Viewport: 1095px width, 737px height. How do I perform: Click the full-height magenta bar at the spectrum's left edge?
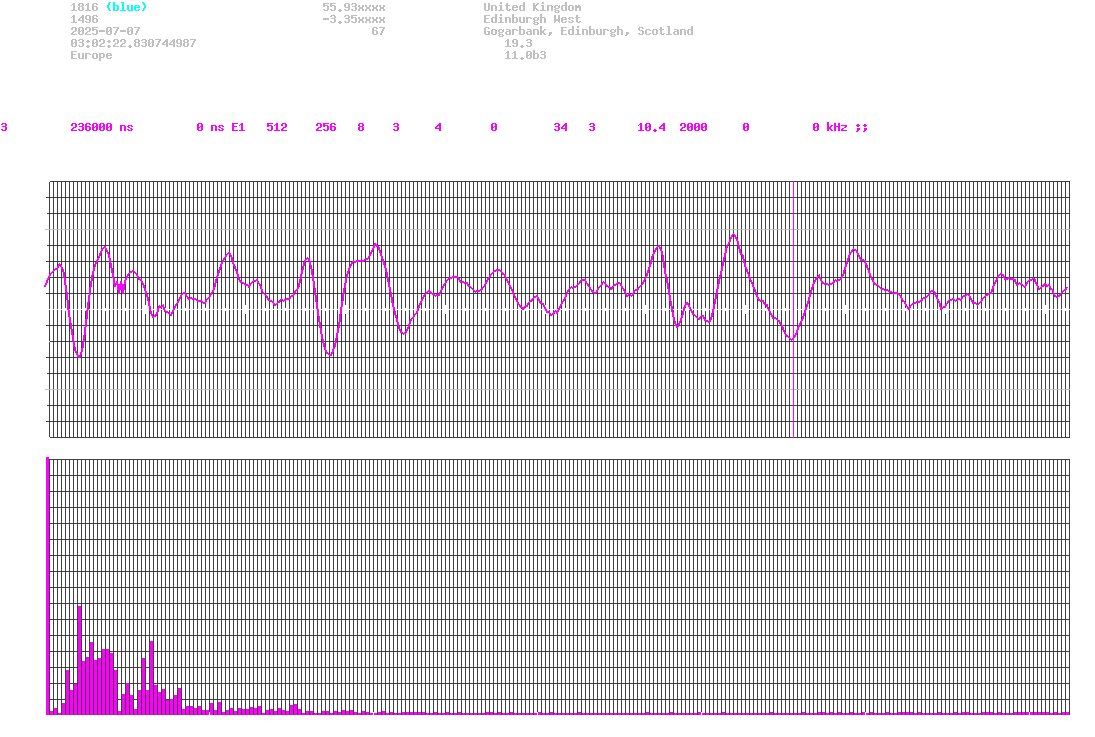point(47,586)
